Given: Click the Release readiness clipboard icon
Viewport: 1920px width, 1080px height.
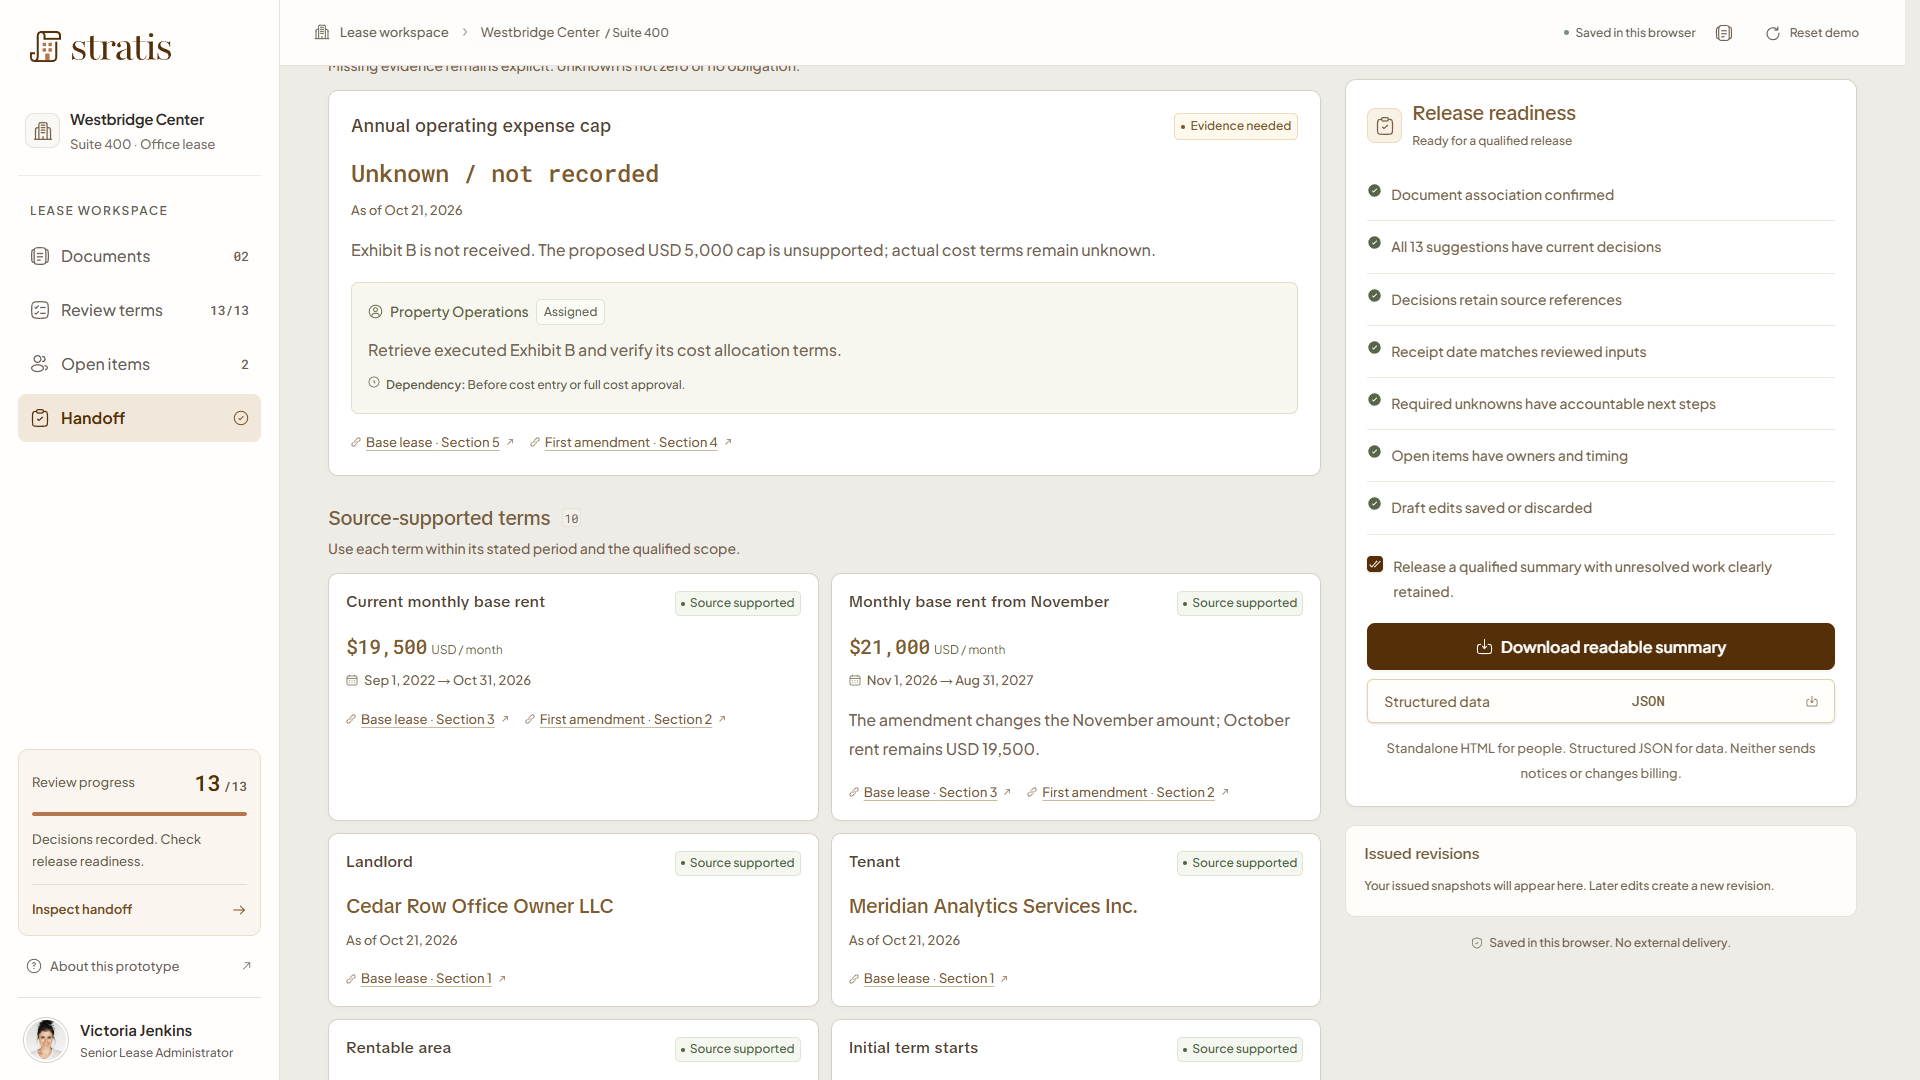Looking at the screenshot, I should [x=1385, y=126].
